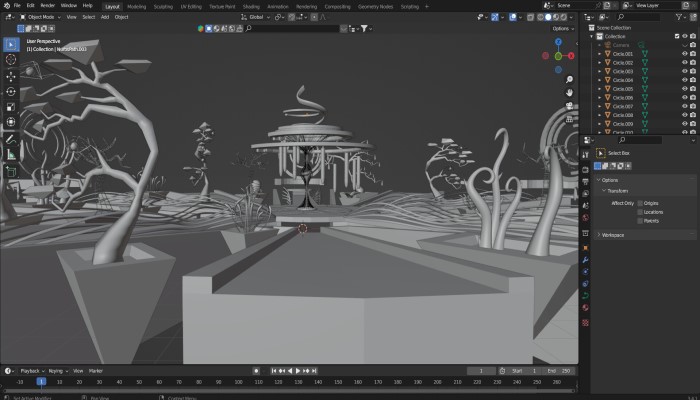Click the End frame field
Image resolution: width=700 pixels, height=400 pixels.
coord(553,370)
